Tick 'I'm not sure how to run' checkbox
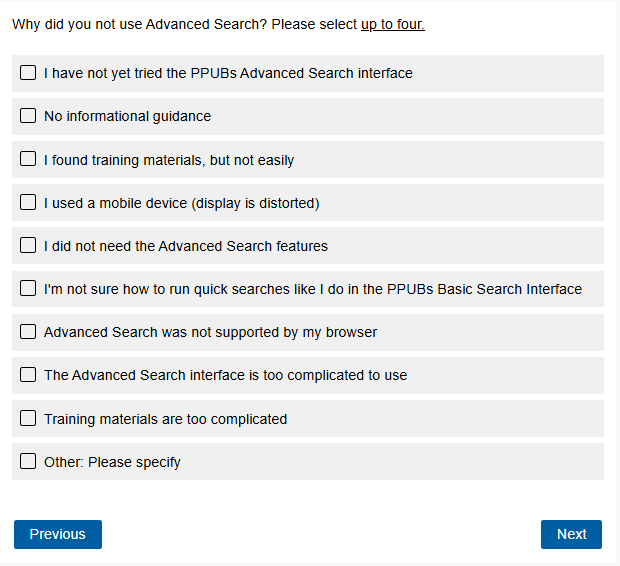620x566 pixels. click(x=28, y=289)
